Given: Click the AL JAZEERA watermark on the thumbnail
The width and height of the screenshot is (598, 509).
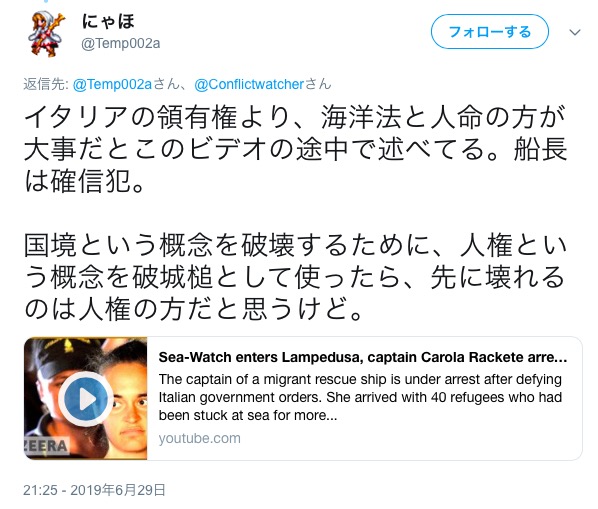Looking at the screenshot, I should coord(47,446).
